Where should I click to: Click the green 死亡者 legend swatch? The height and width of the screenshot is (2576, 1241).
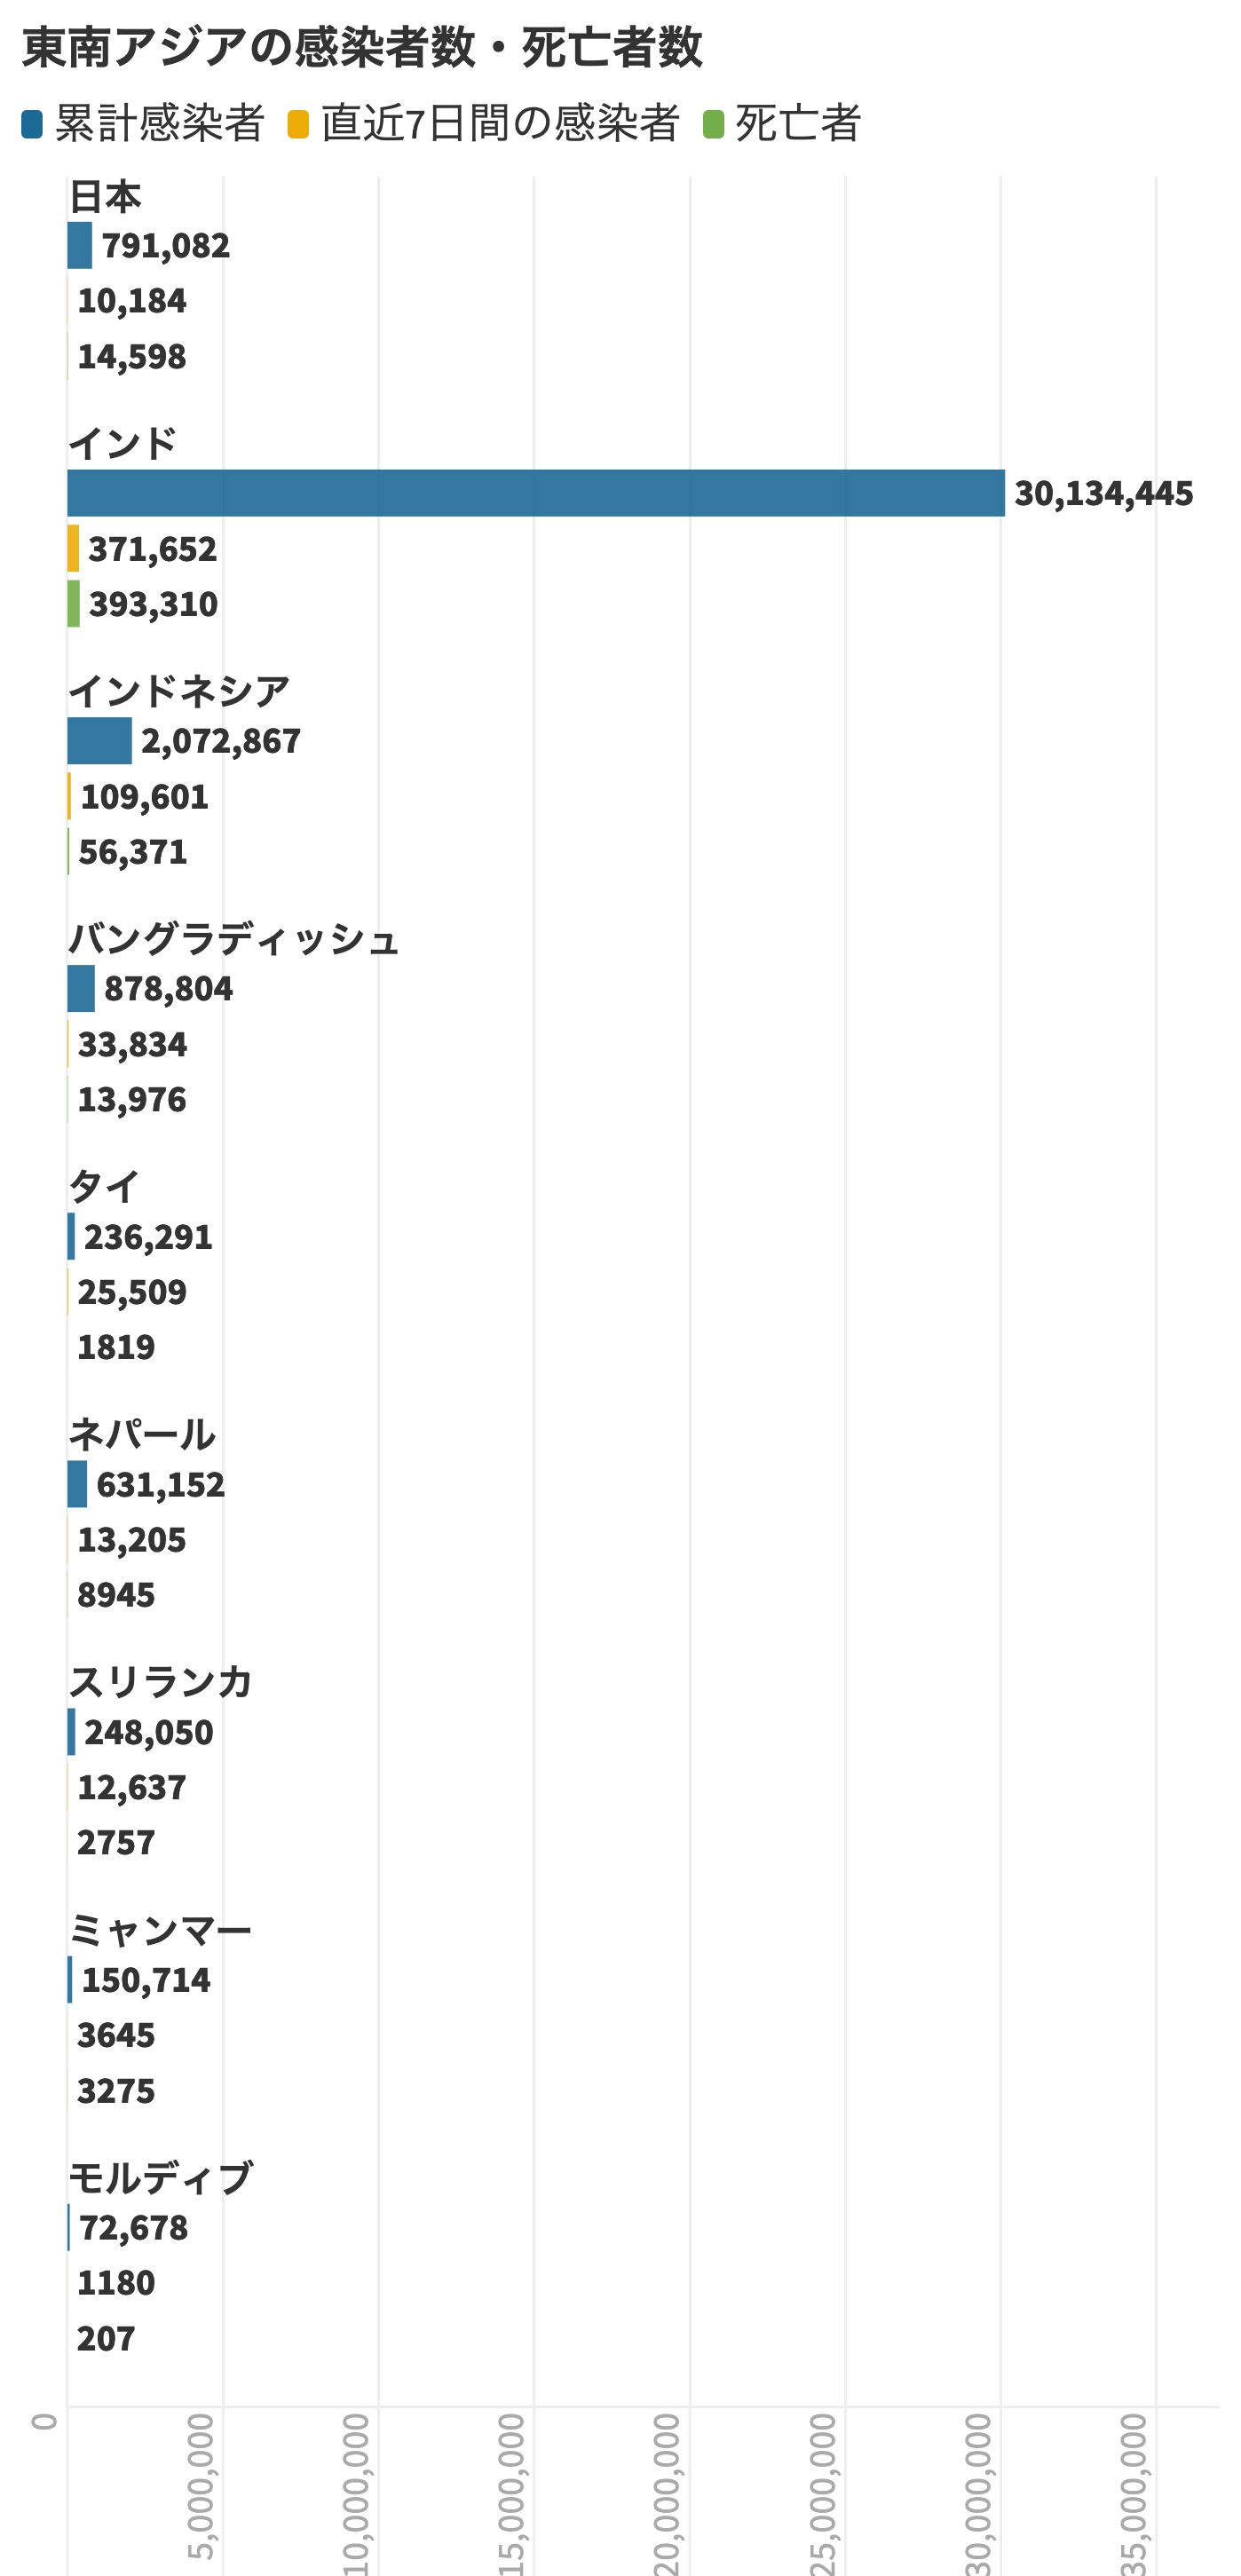click(x=713, y=124)
